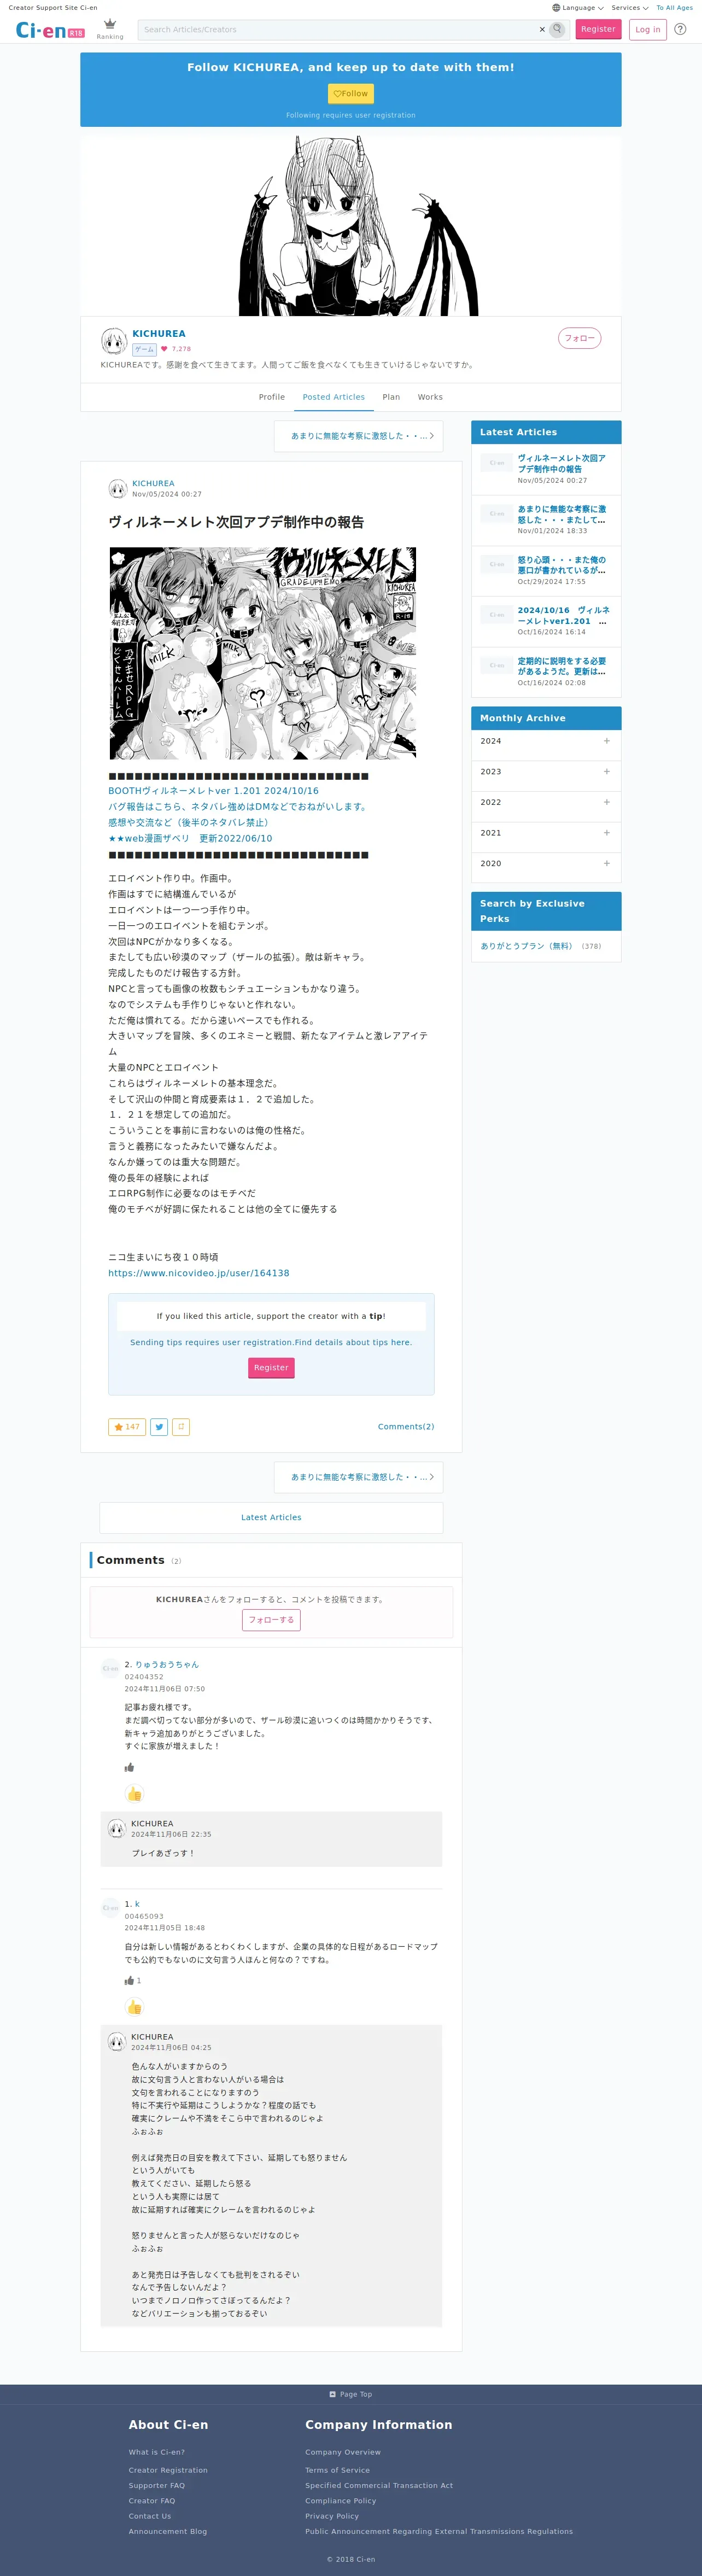Open Creator FAQ footer link
This screenshot has height=2576, width=702.
151,2501
